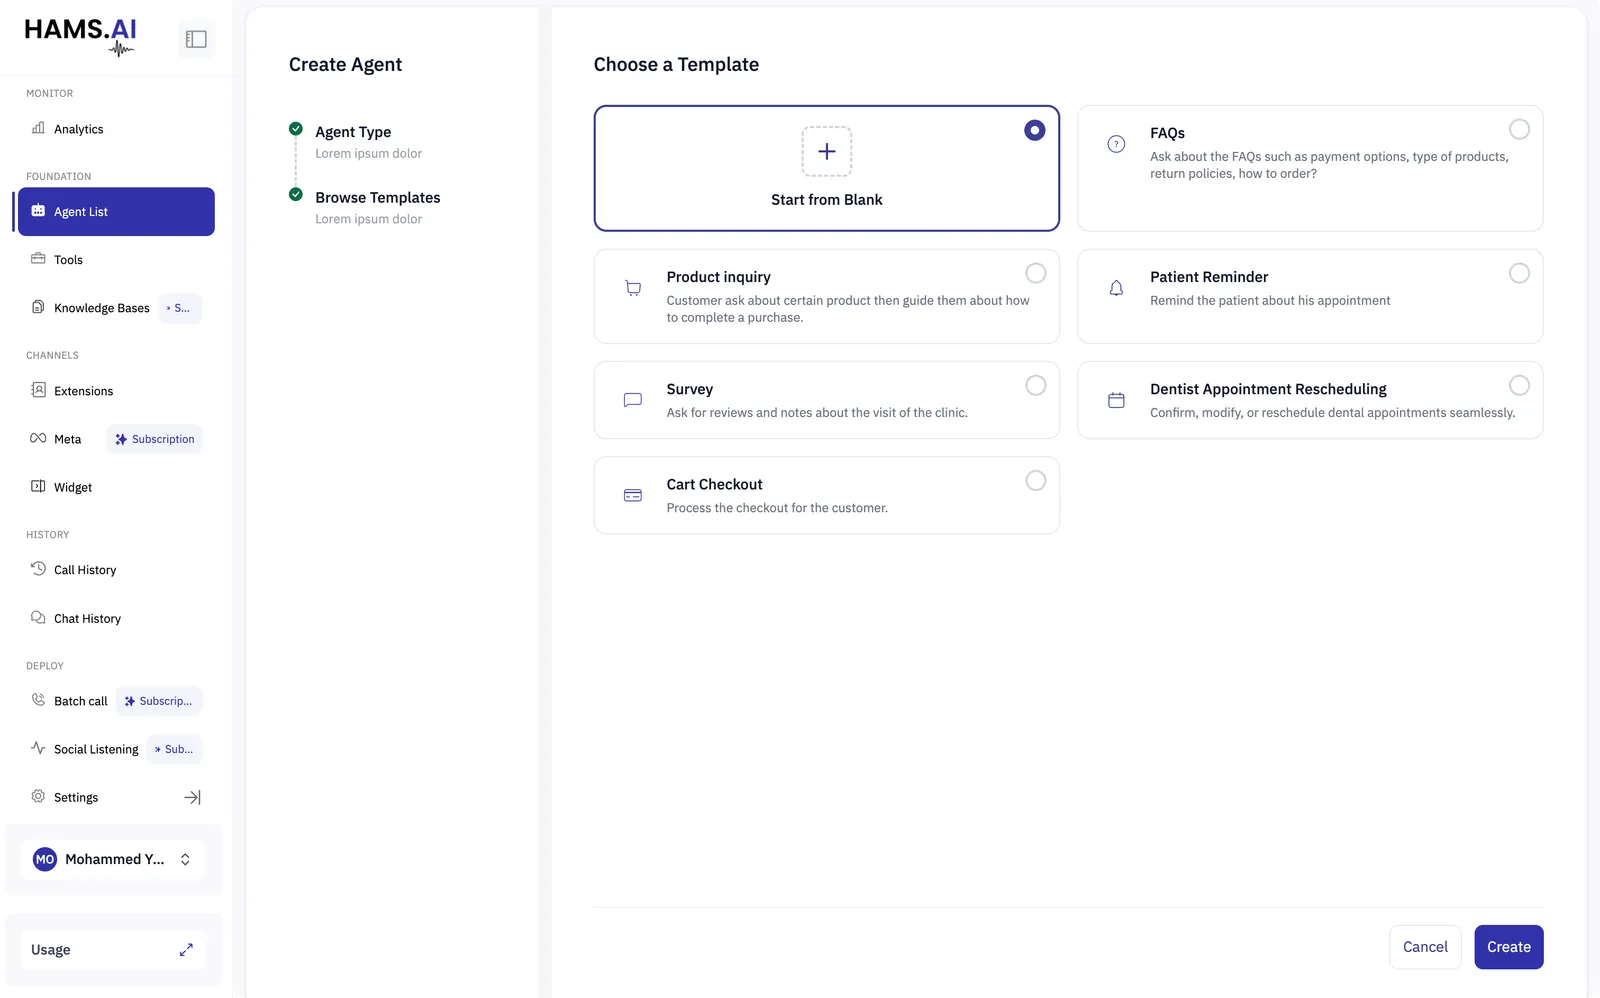Click the Survey template card title
The width and height of the screenshot is (1600, 998).
[690, 389]
